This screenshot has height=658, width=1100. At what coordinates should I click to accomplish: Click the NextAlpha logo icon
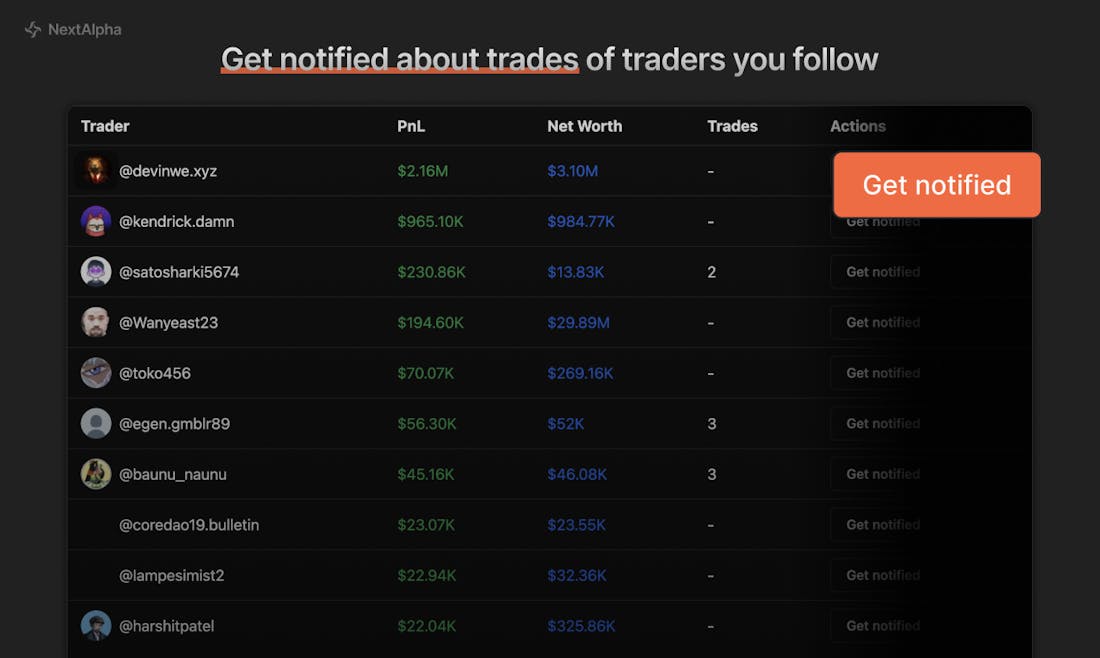pyautogui.click(x=33, y=30)
